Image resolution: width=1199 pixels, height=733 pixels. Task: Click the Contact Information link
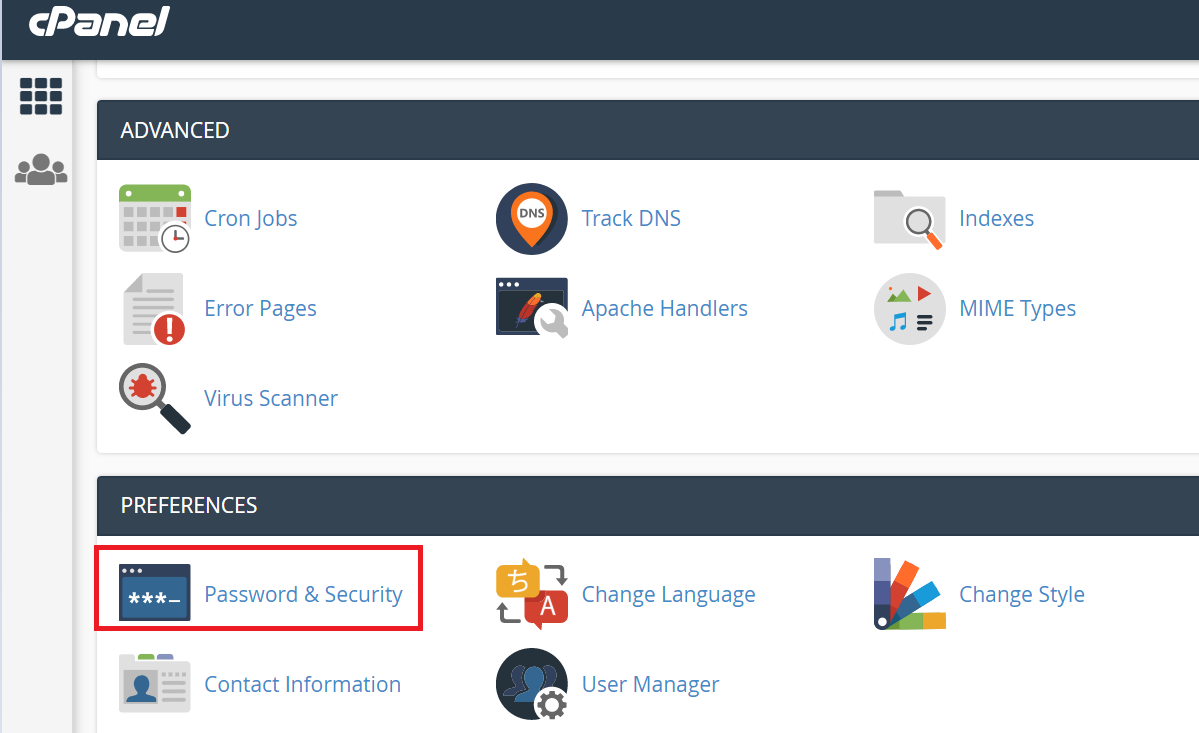click(x=302, y=684)
